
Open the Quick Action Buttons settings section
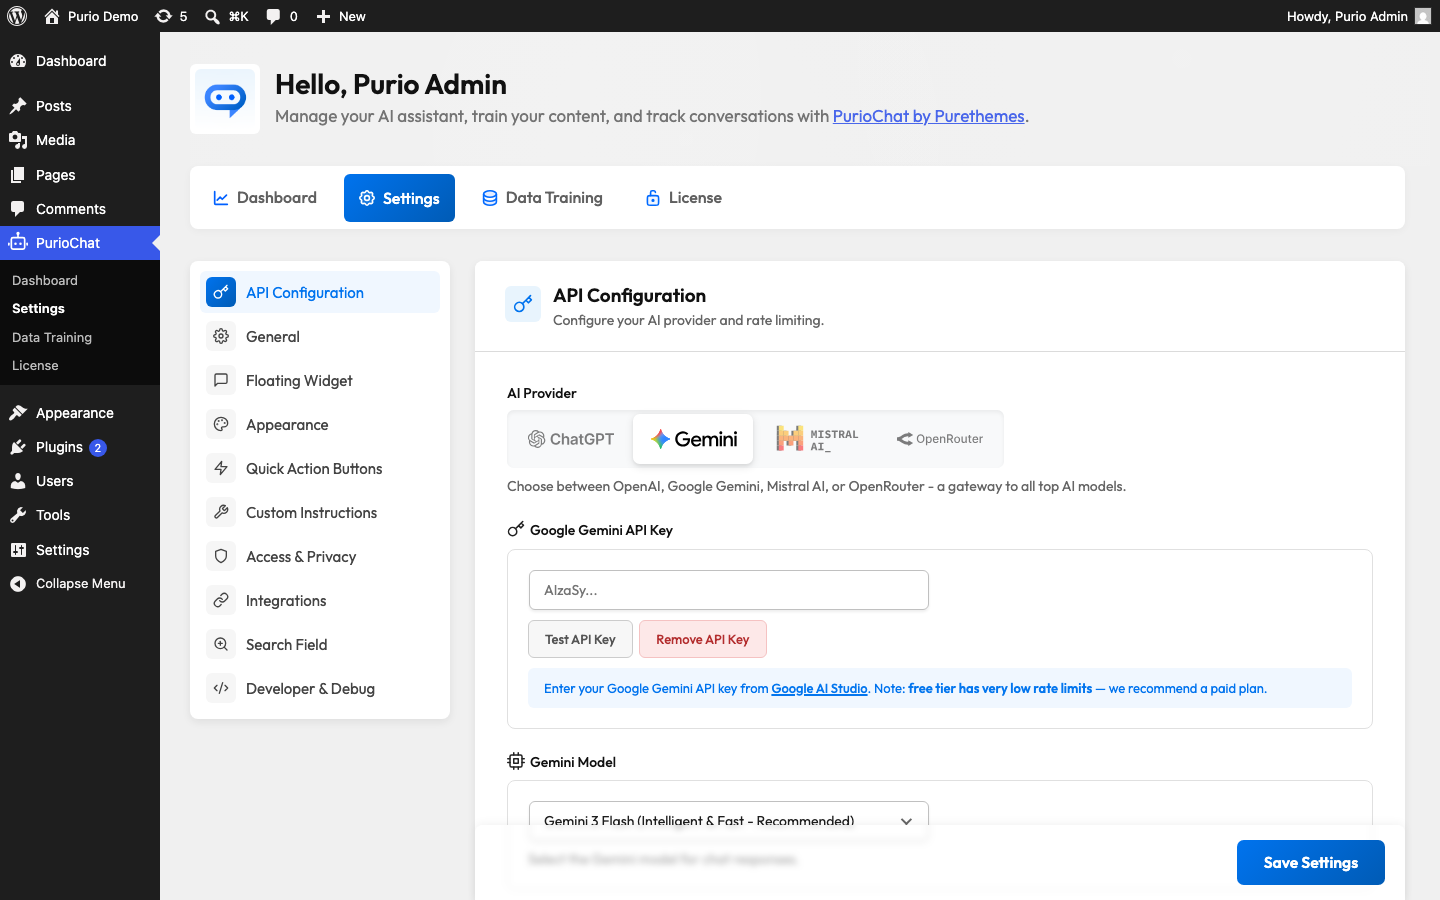[x=320, y=468]
